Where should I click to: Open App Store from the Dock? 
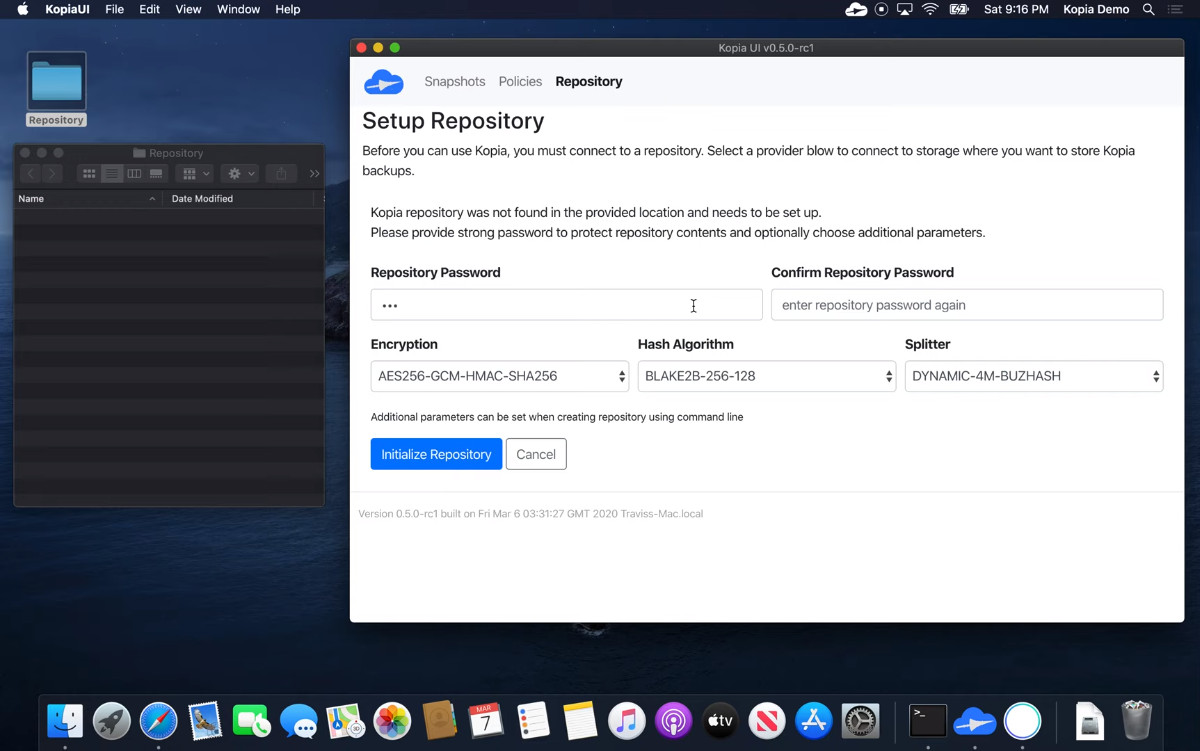[814, 720]
